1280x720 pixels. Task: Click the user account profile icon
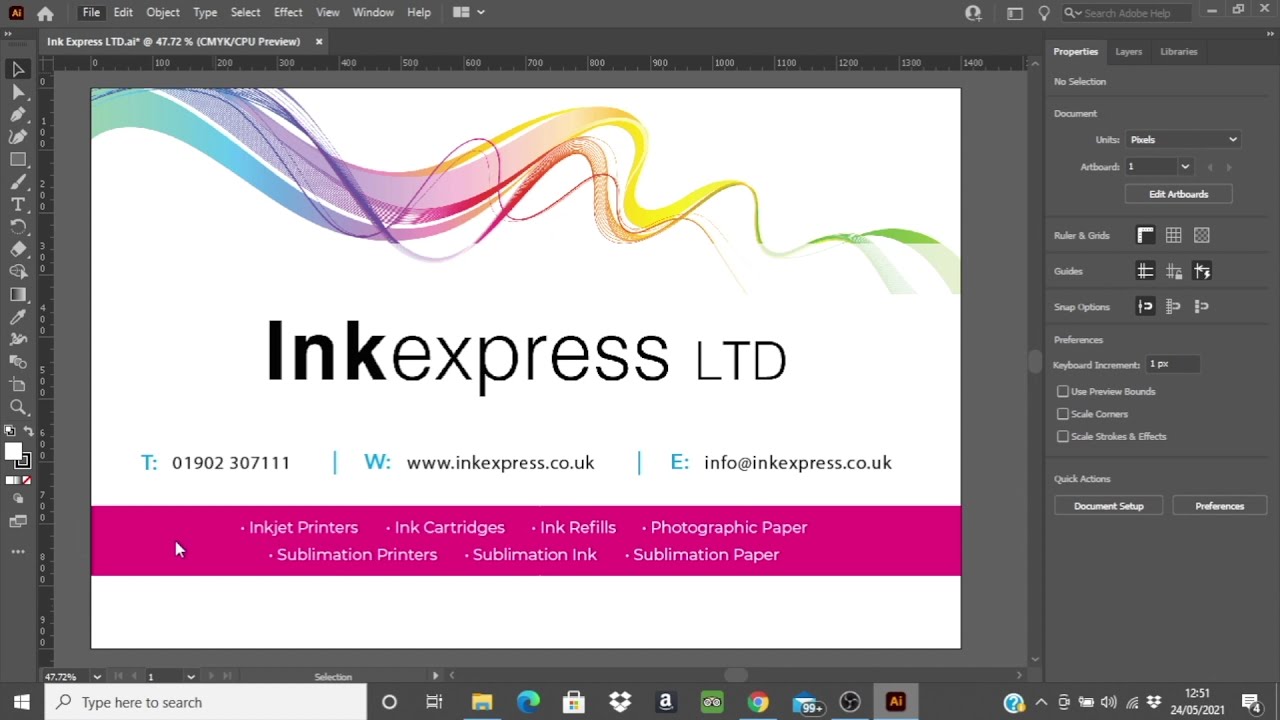point(973,12)
